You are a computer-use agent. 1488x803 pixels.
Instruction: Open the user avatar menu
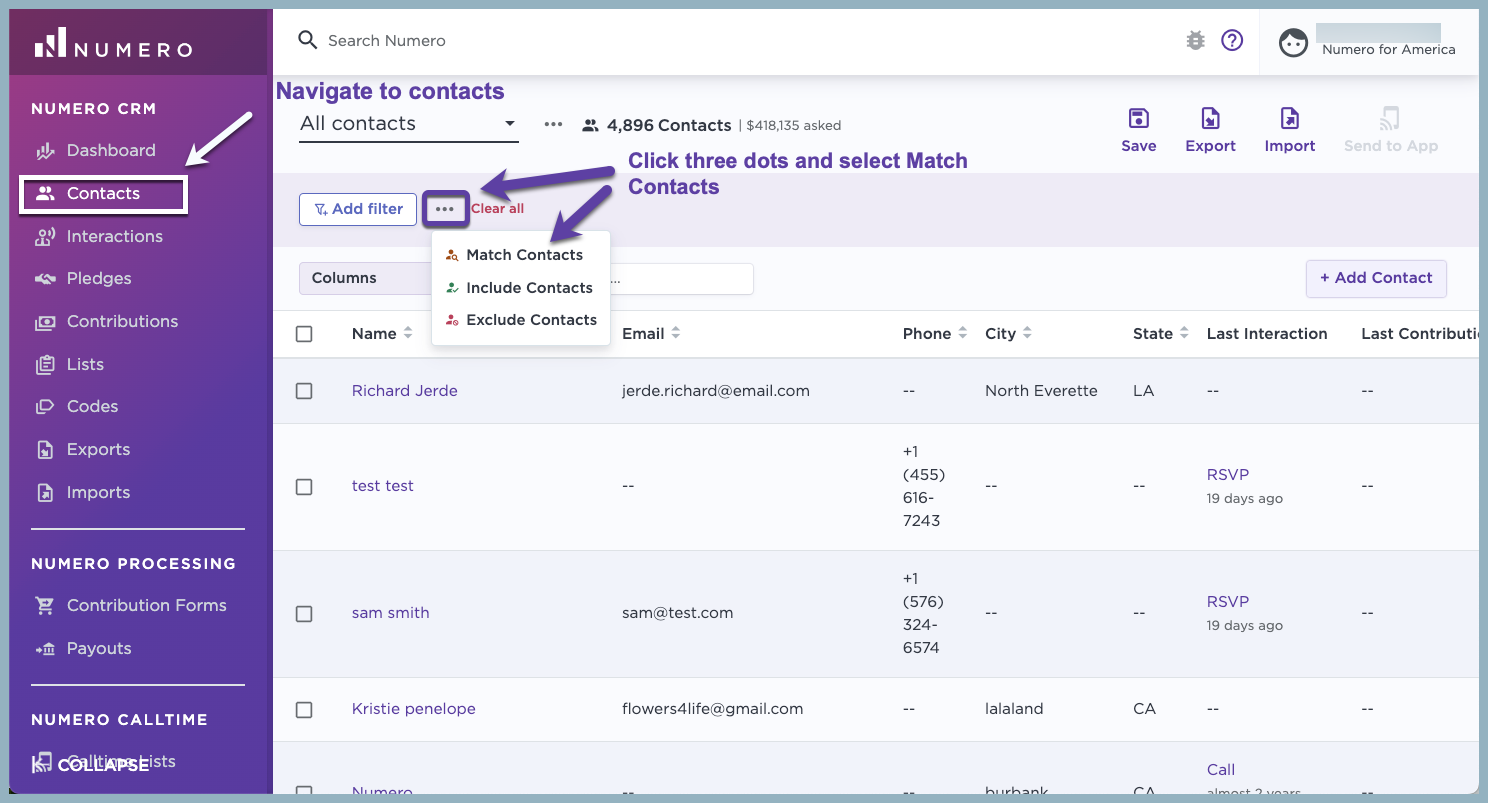click(x=1293, y=42)
